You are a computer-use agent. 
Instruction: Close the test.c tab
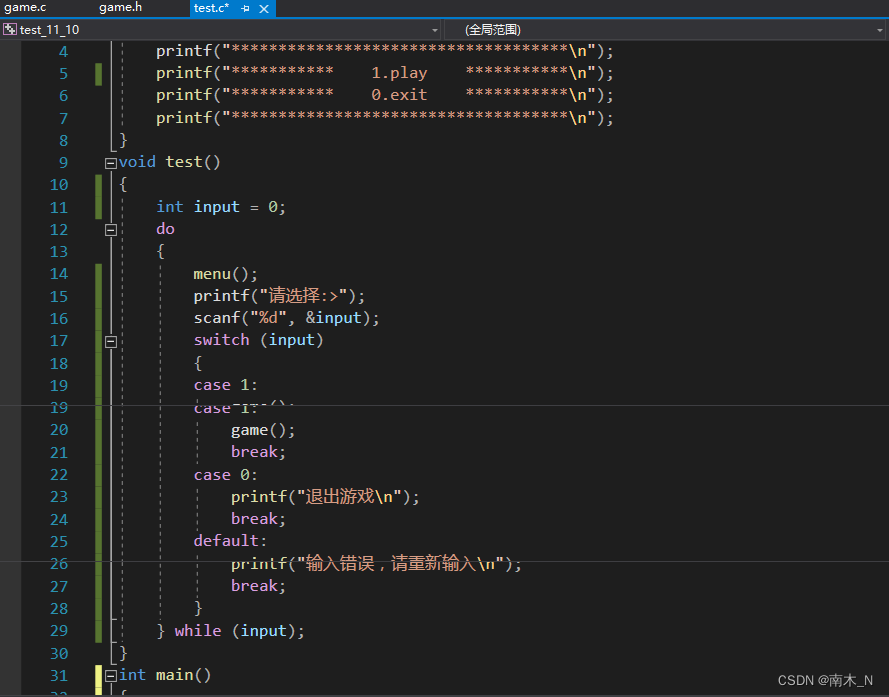(x=264, y=9)
